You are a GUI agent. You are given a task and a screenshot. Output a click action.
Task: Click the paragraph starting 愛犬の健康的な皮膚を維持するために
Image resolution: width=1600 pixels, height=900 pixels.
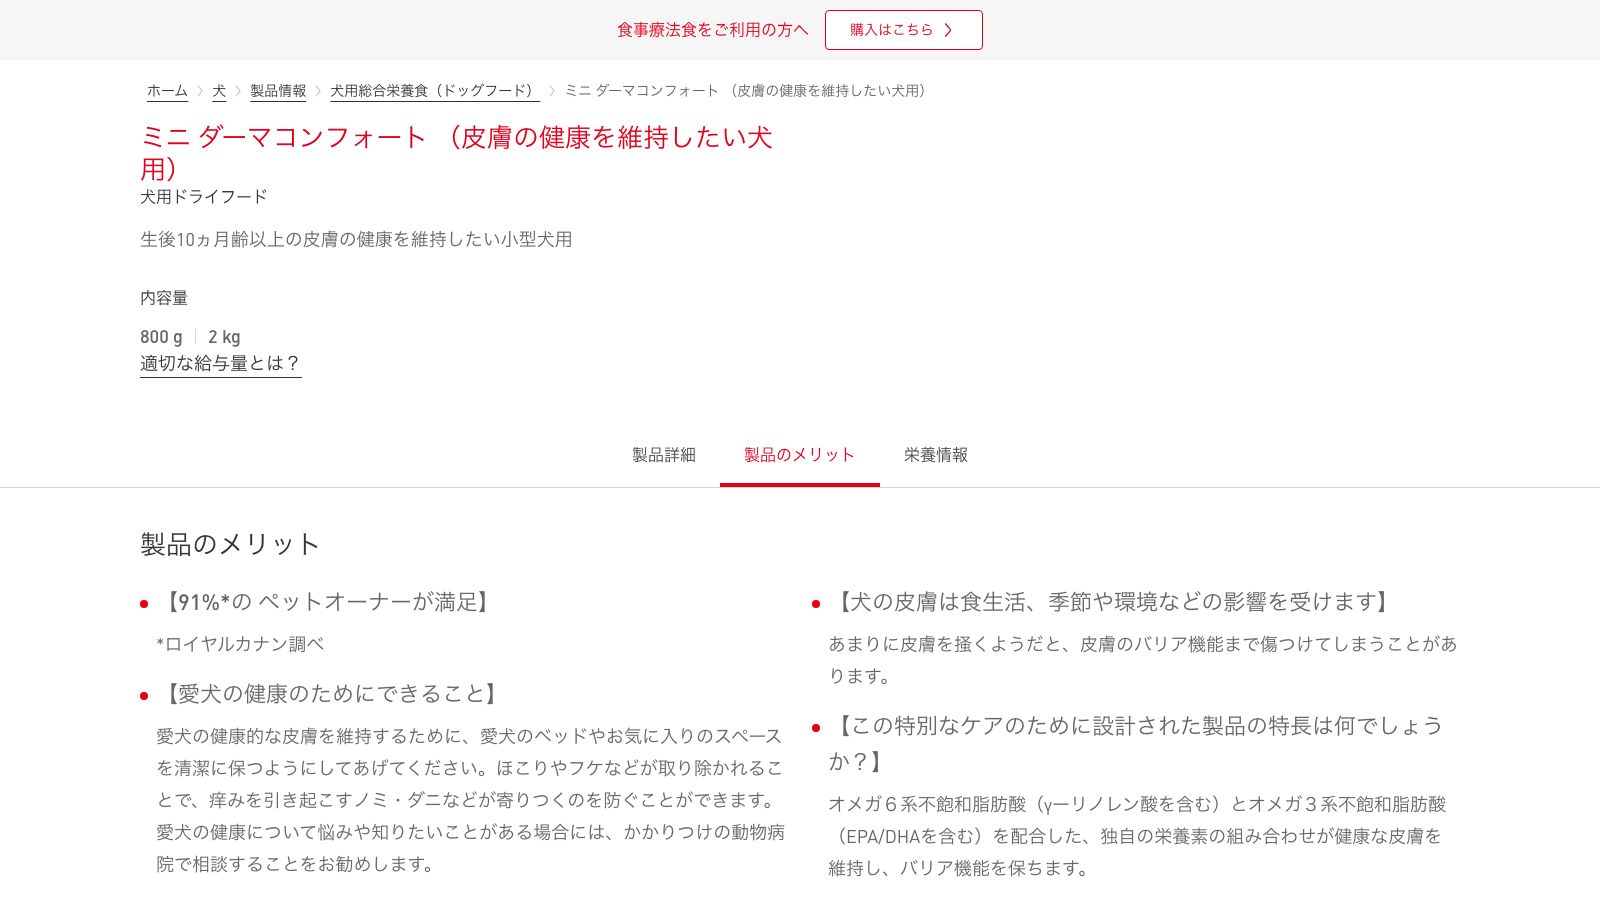[470, 800]
